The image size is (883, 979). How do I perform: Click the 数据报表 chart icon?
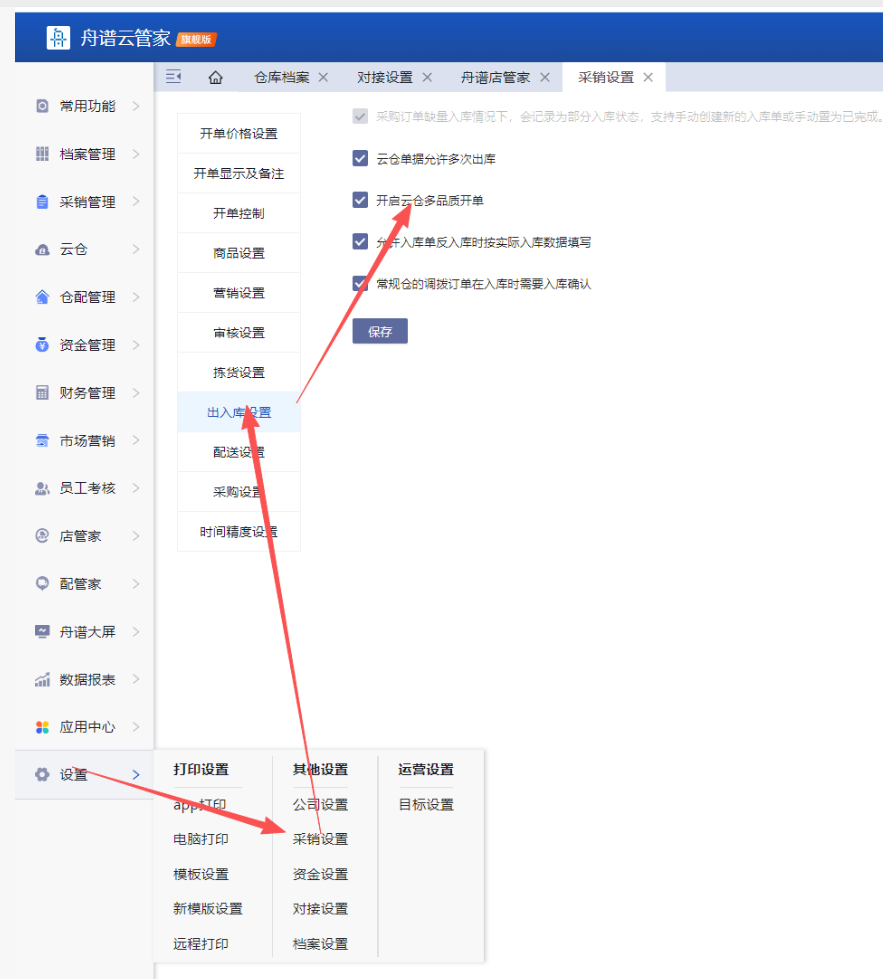[x=42, y=680]
